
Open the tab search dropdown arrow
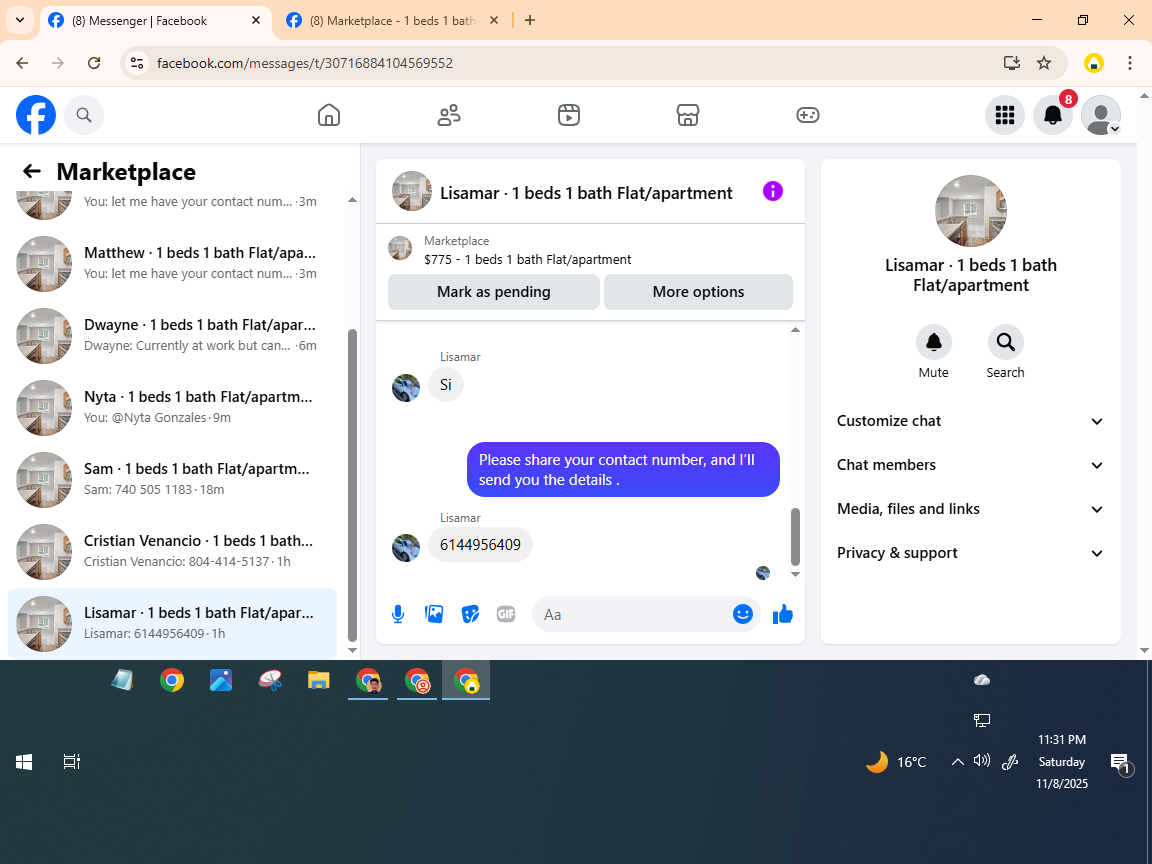point(20,21)
